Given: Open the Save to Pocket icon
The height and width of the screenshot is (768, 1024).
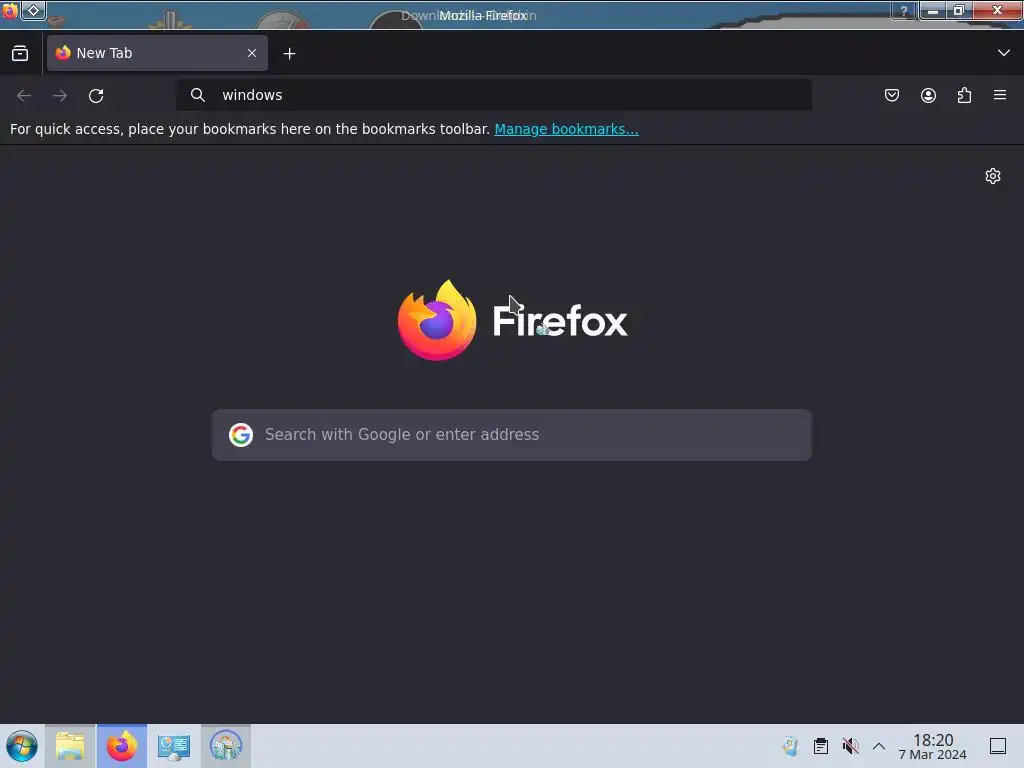Looking at the screenshot, I should pyautogui.click(x=891, y=95).
